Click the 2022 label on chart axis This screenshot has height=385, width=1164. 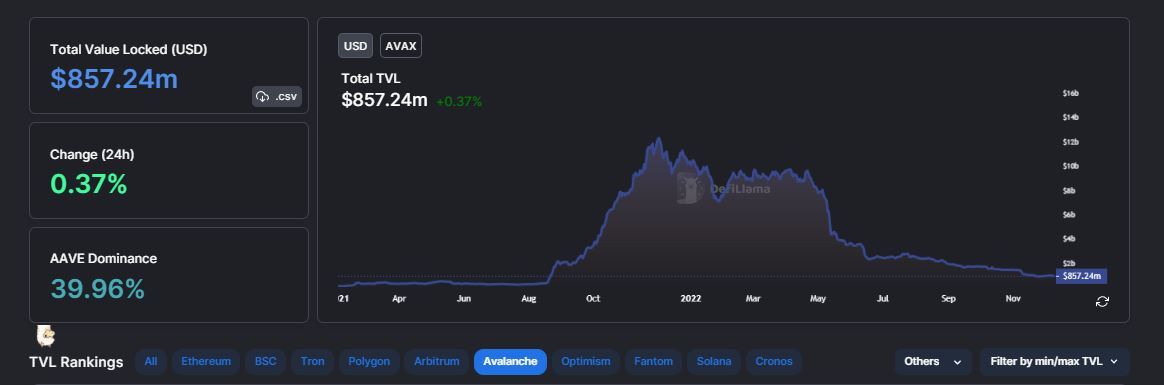(690, 299)
